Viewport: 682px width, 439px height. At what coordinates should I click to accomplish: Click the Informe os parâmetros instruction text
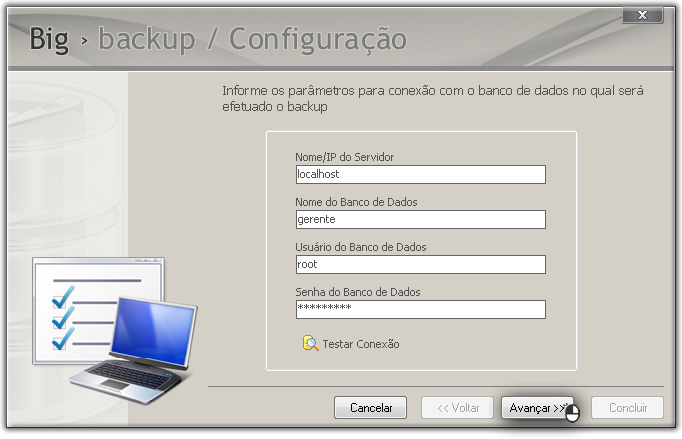[432, 98]
